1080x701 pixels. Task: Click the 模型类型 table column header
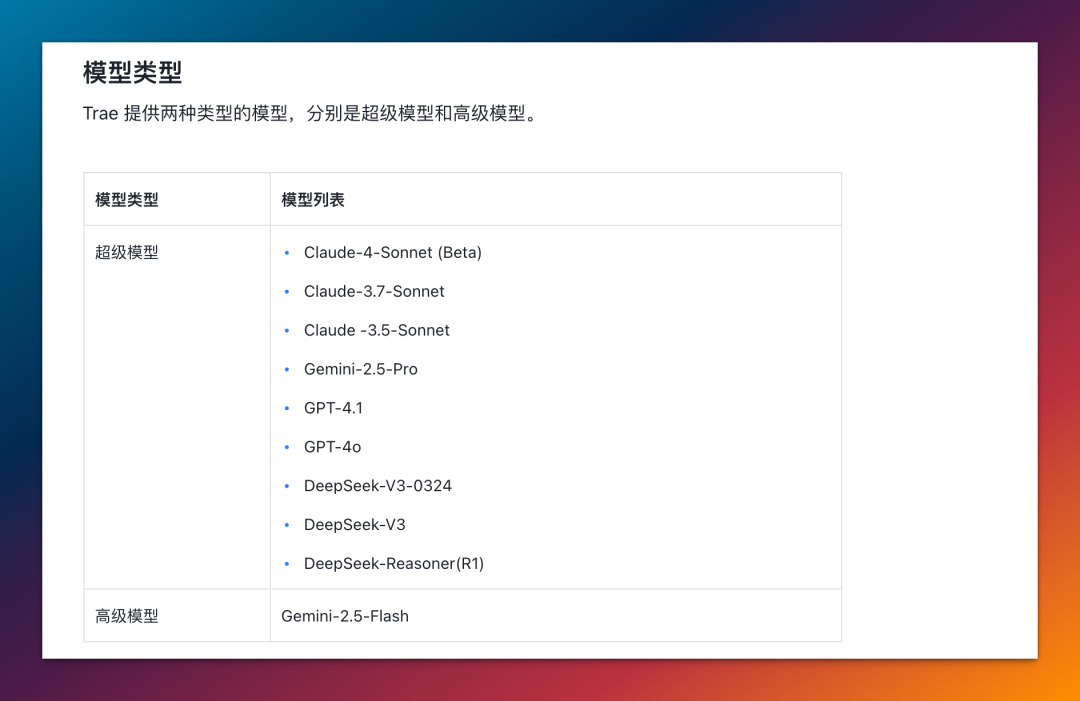tap(127, 200)
